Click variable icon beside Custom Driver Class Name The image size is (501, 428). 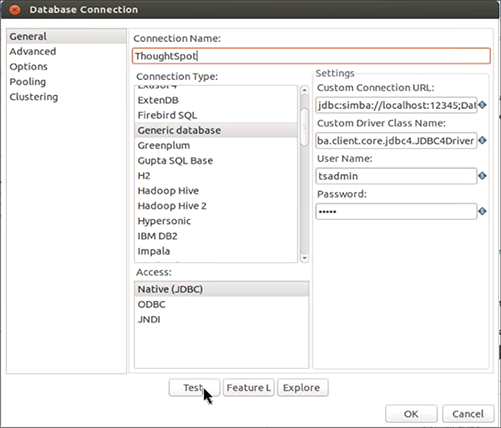482,141
